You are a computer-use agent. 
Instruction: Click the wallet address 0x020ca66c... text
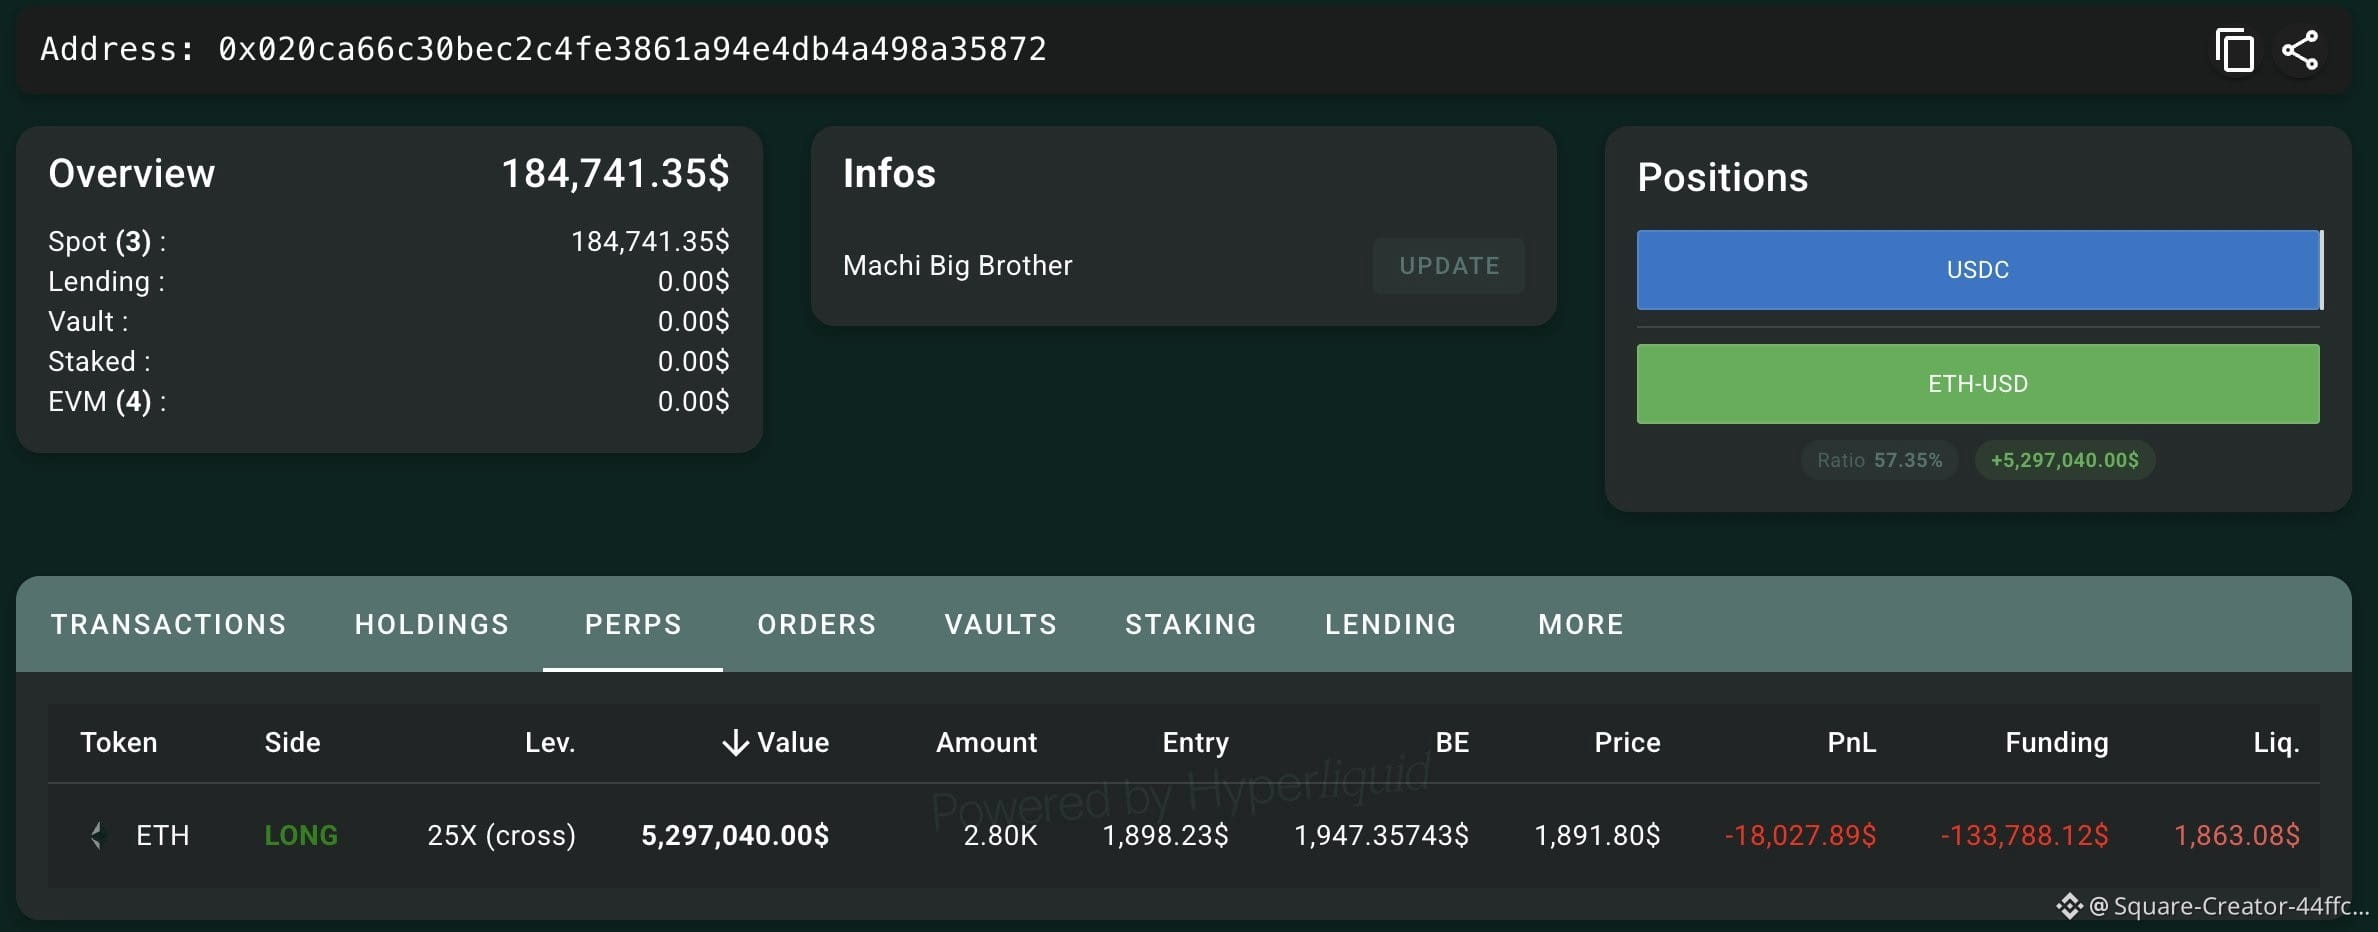click(632, 49)
